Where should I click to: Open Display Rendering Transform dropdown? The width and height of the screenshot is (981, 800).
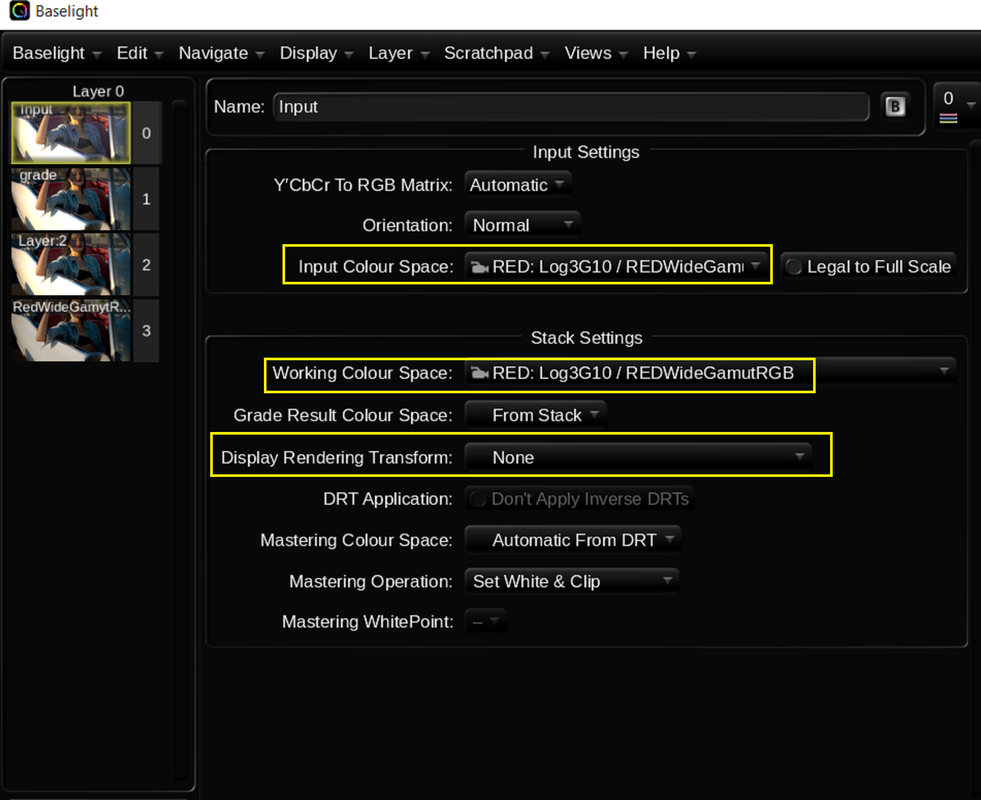pyautogui.click(x=638, y=457)
